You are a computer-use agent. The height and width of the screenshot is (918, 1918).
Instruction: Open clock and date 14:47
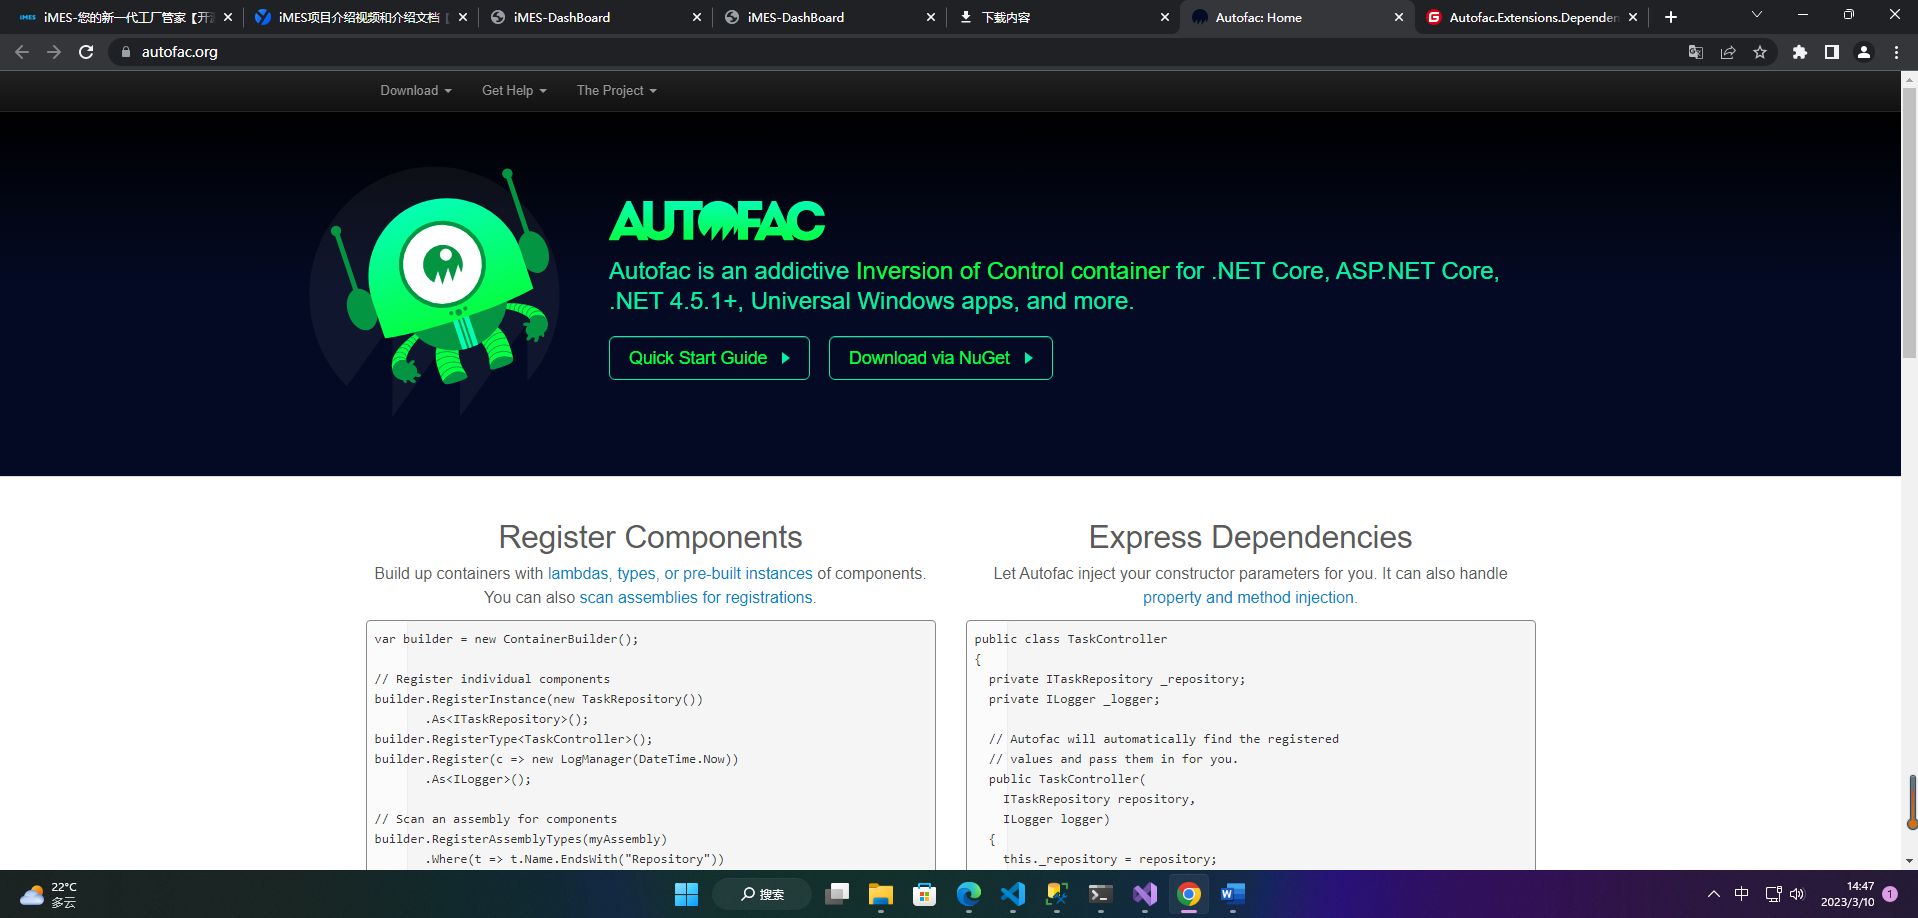tap(1847, 894)
